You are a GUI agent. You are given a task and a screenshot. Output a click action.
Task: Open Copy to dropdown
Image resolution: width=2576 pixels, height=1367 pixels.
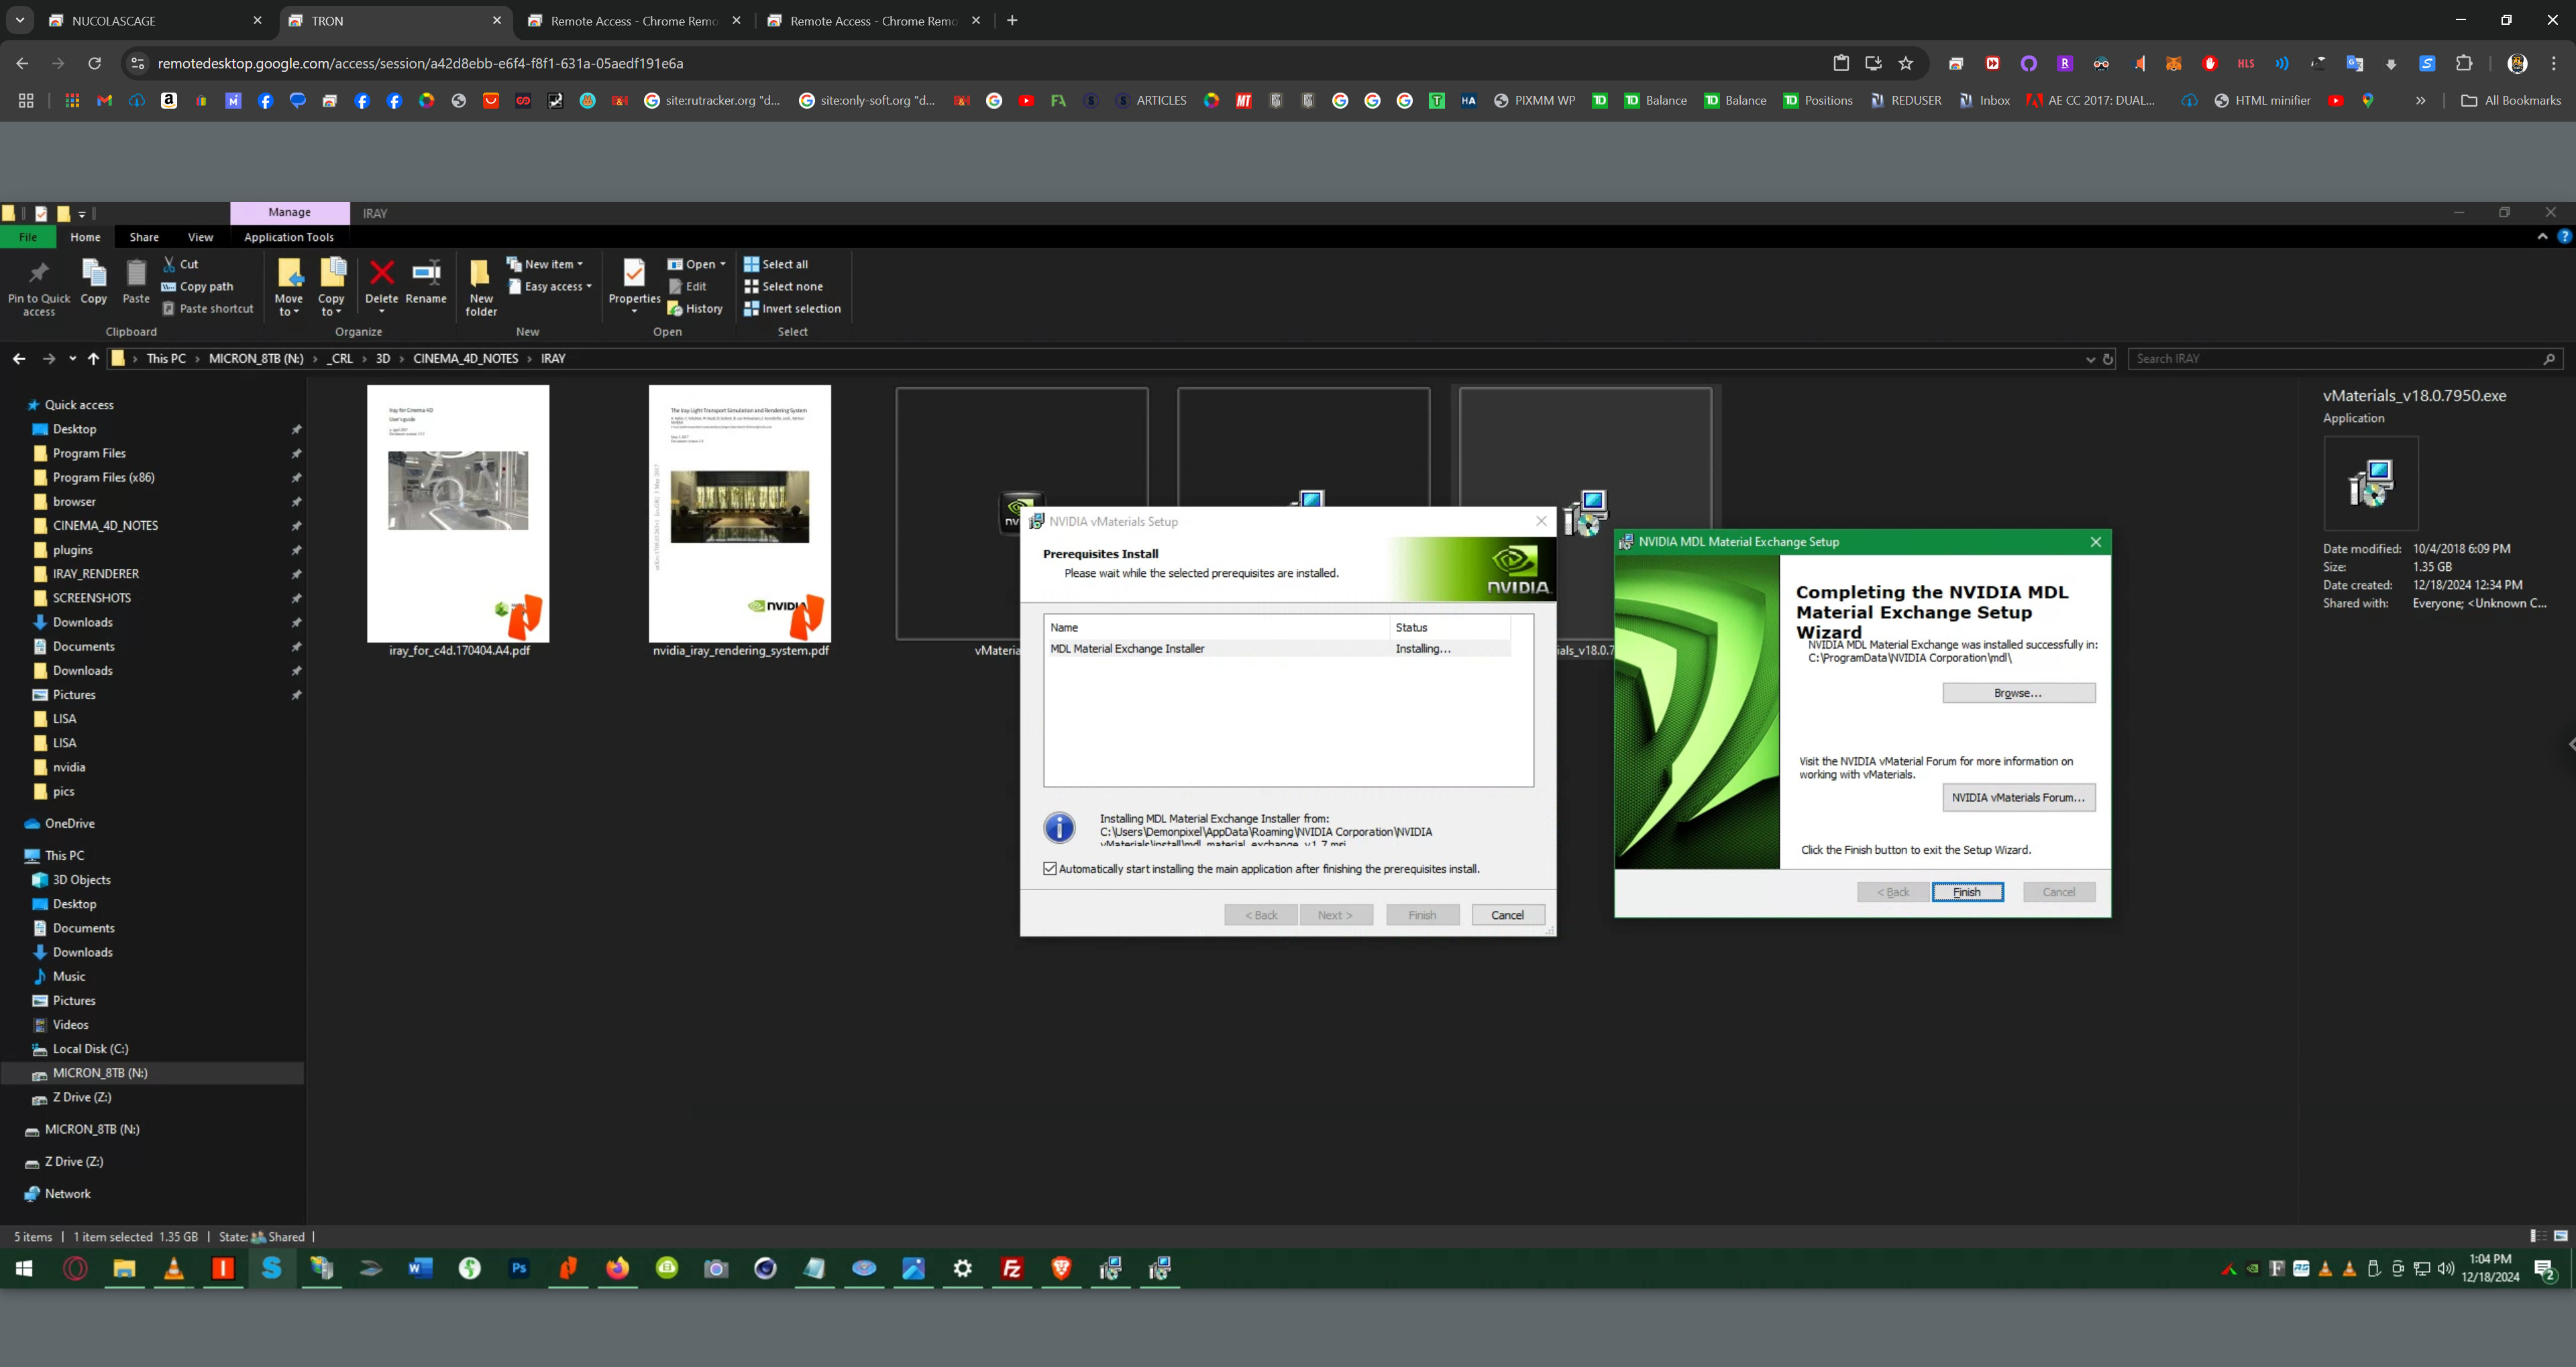tap(331, 287)
